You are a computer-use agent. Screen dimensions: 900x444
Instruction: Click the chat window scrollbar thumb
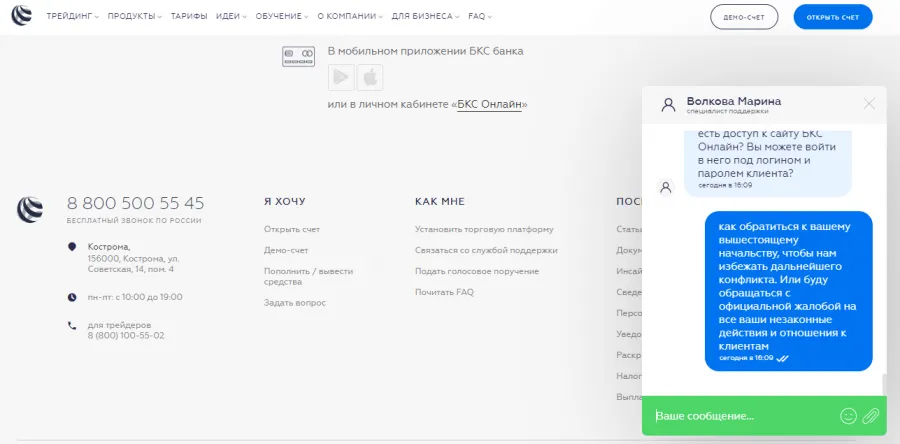(883, 385)
